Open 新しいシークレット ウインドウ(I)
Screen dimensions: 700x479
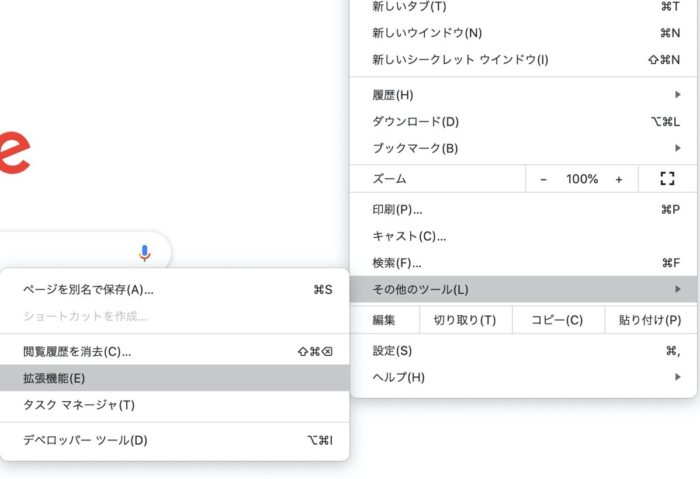tap(460, 60)
